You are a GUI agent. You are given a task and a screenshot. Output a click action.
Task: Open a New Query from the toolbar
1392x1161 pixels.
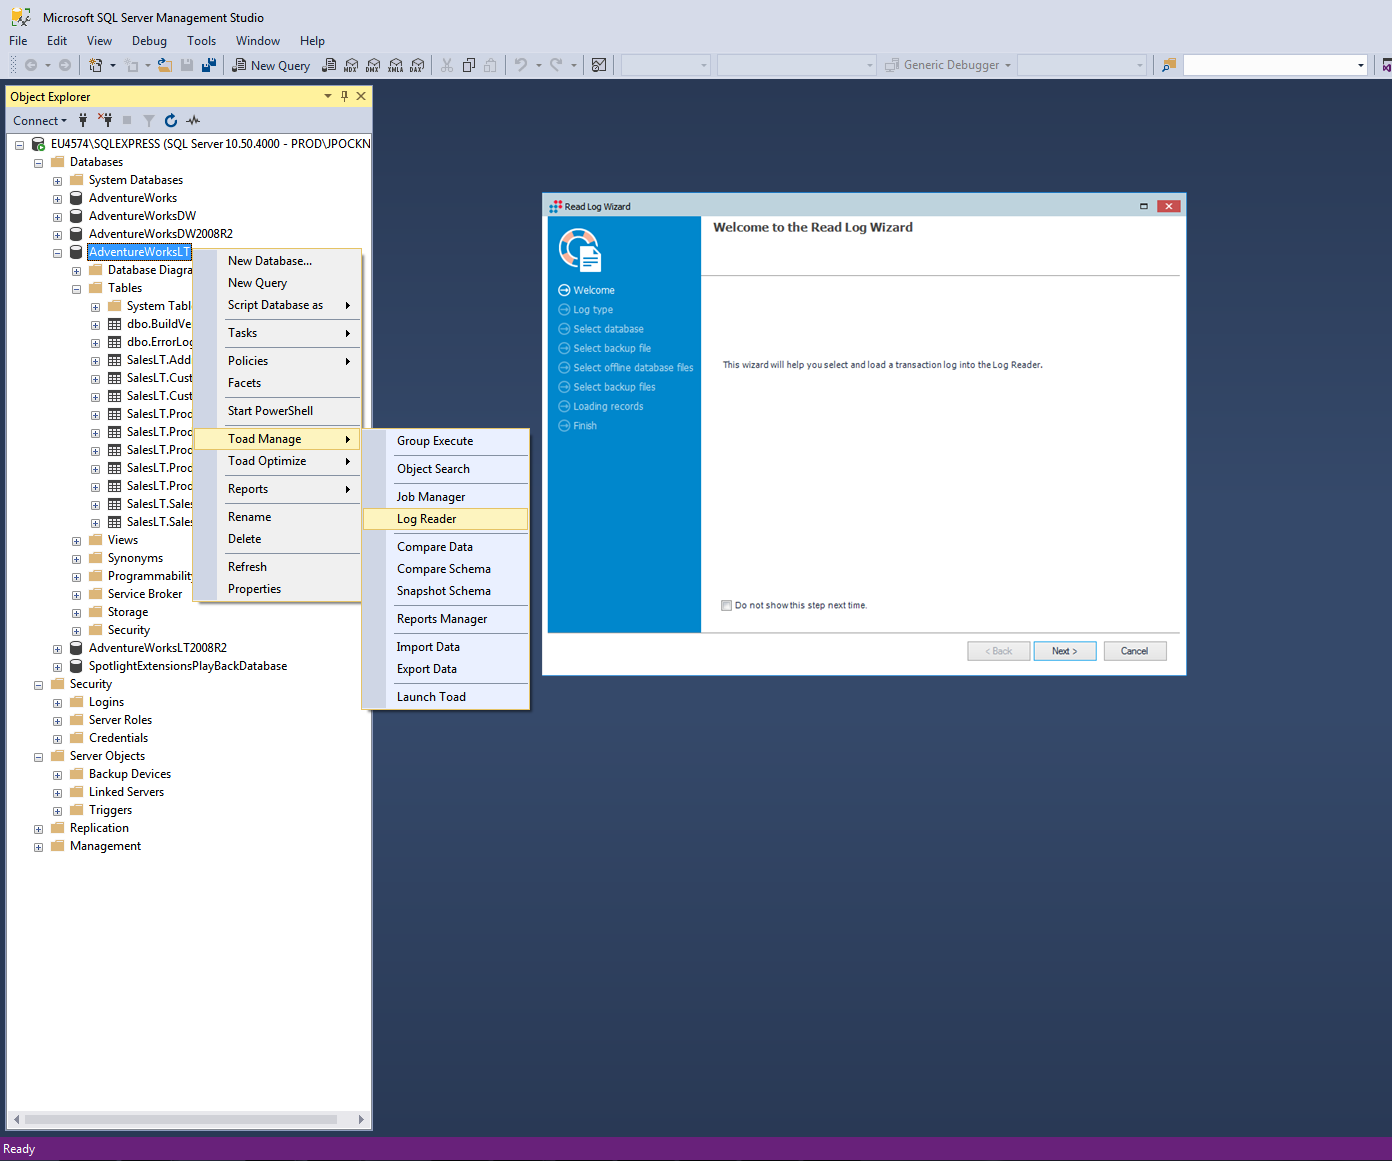[x=270, y=65]
